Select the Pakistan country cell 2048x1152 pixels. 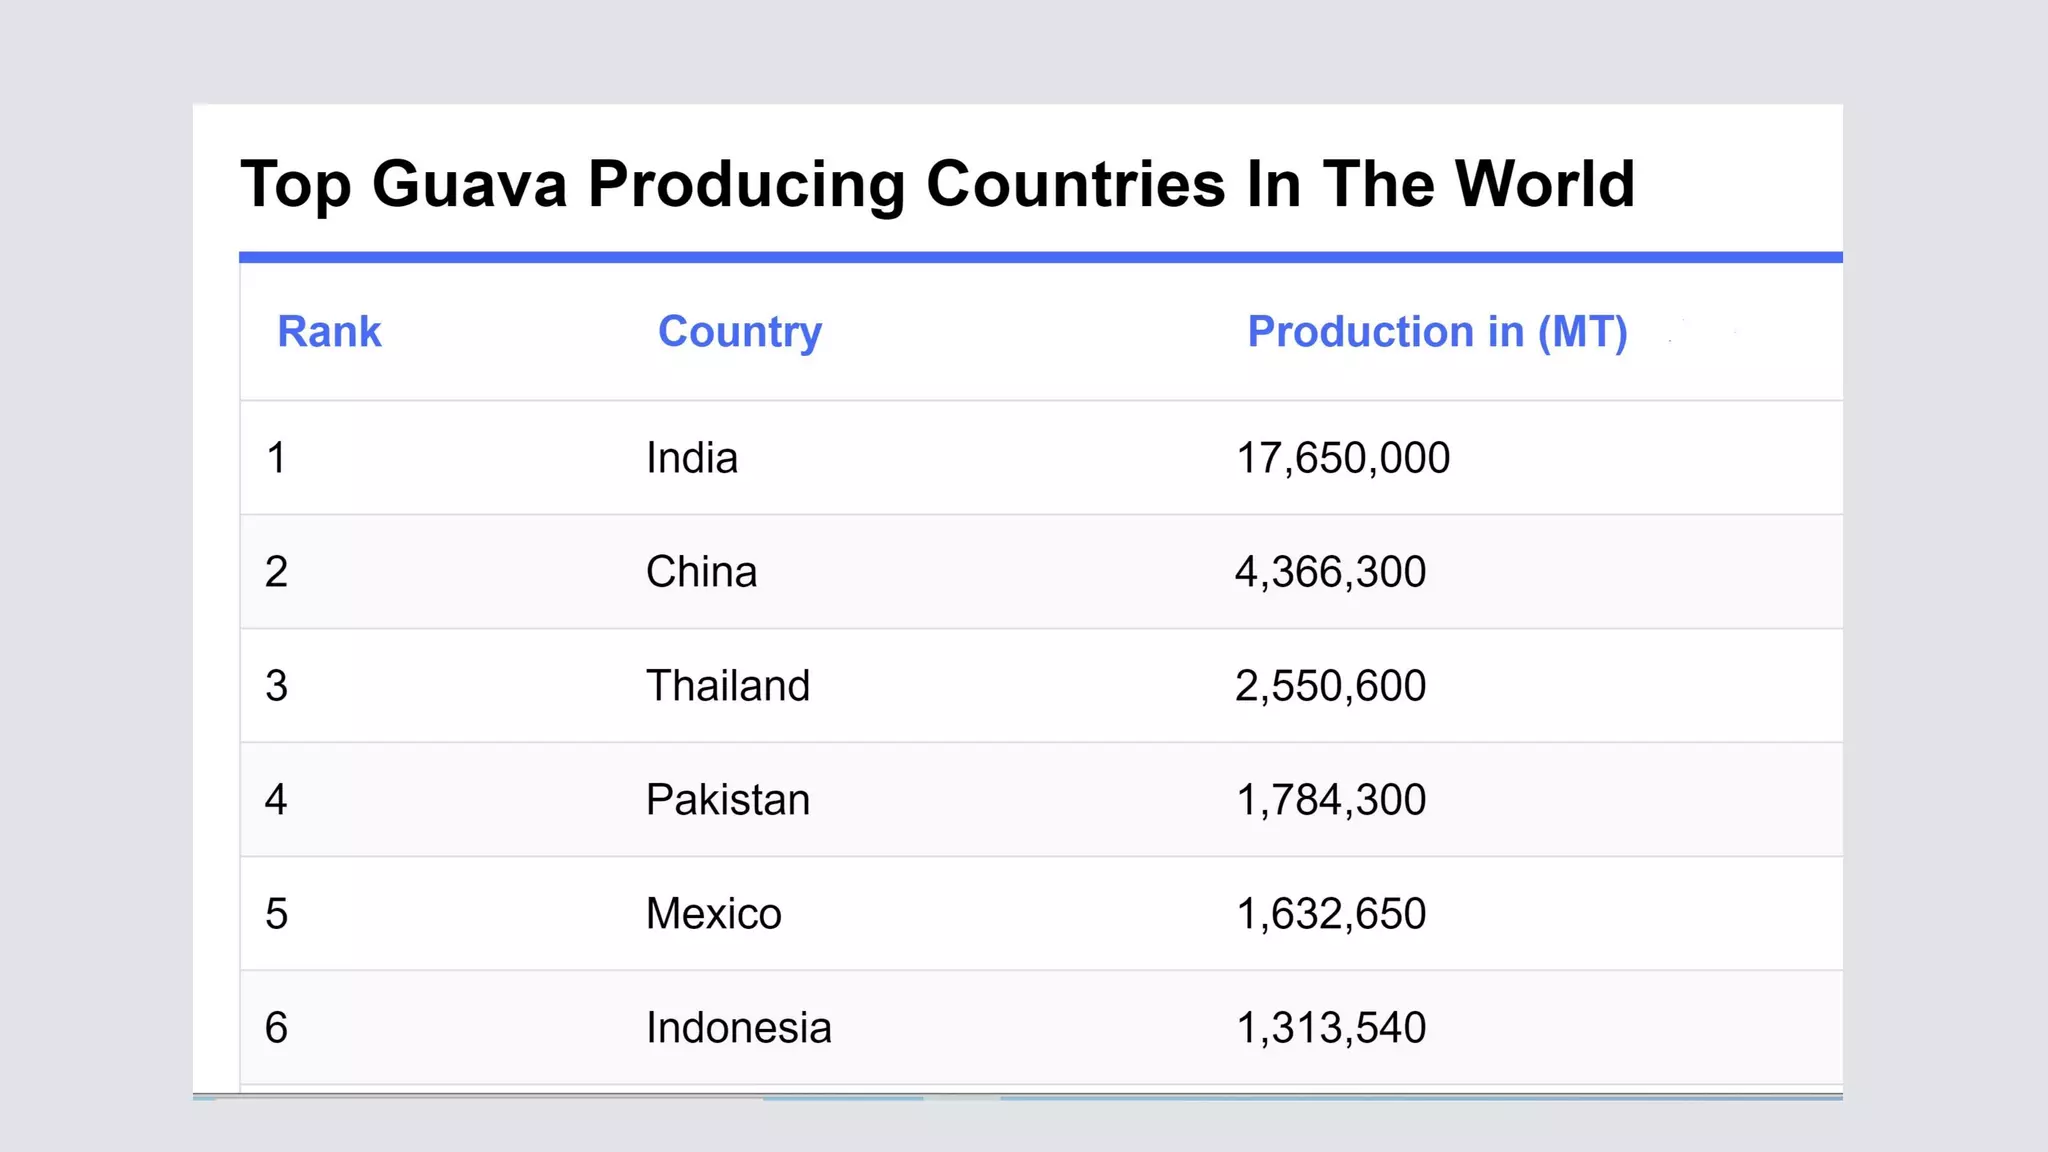(x=727, y=800)
